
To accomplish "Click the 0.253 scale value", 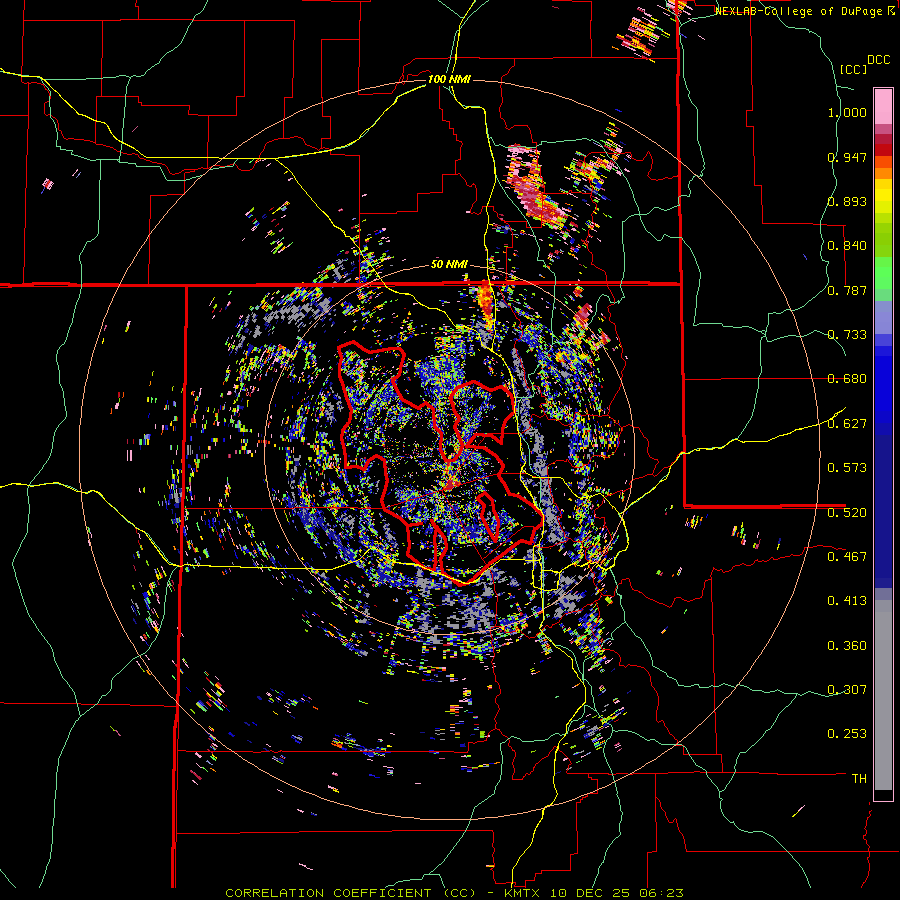I will click(847, 734).
